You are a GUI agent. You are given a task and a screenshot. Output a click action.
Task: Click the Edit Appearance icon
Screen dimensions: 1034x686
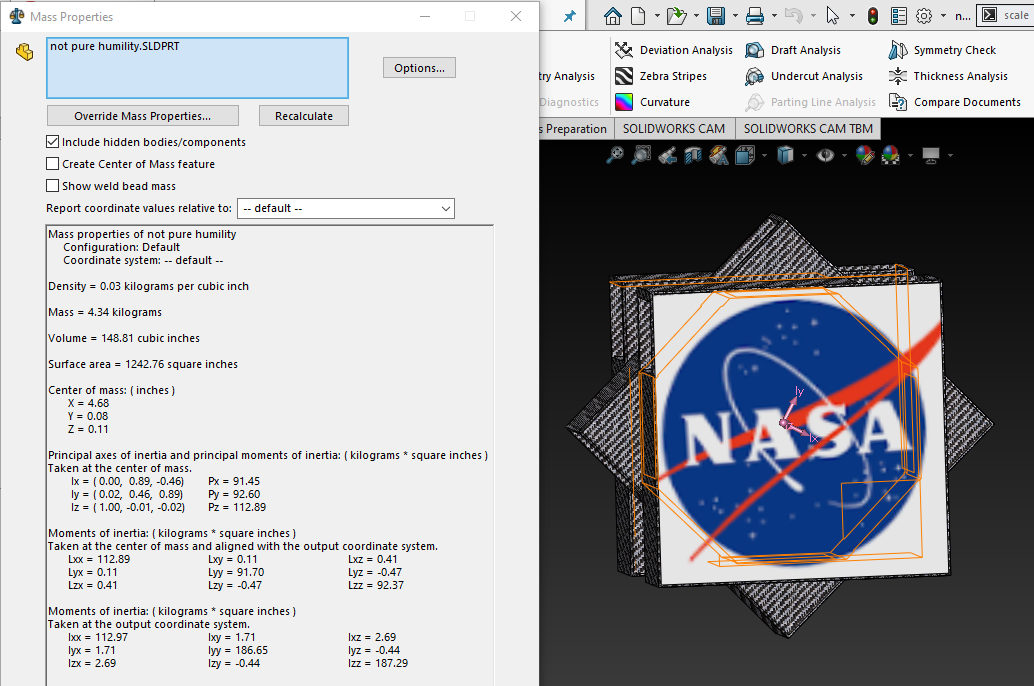tap(865, 156)
